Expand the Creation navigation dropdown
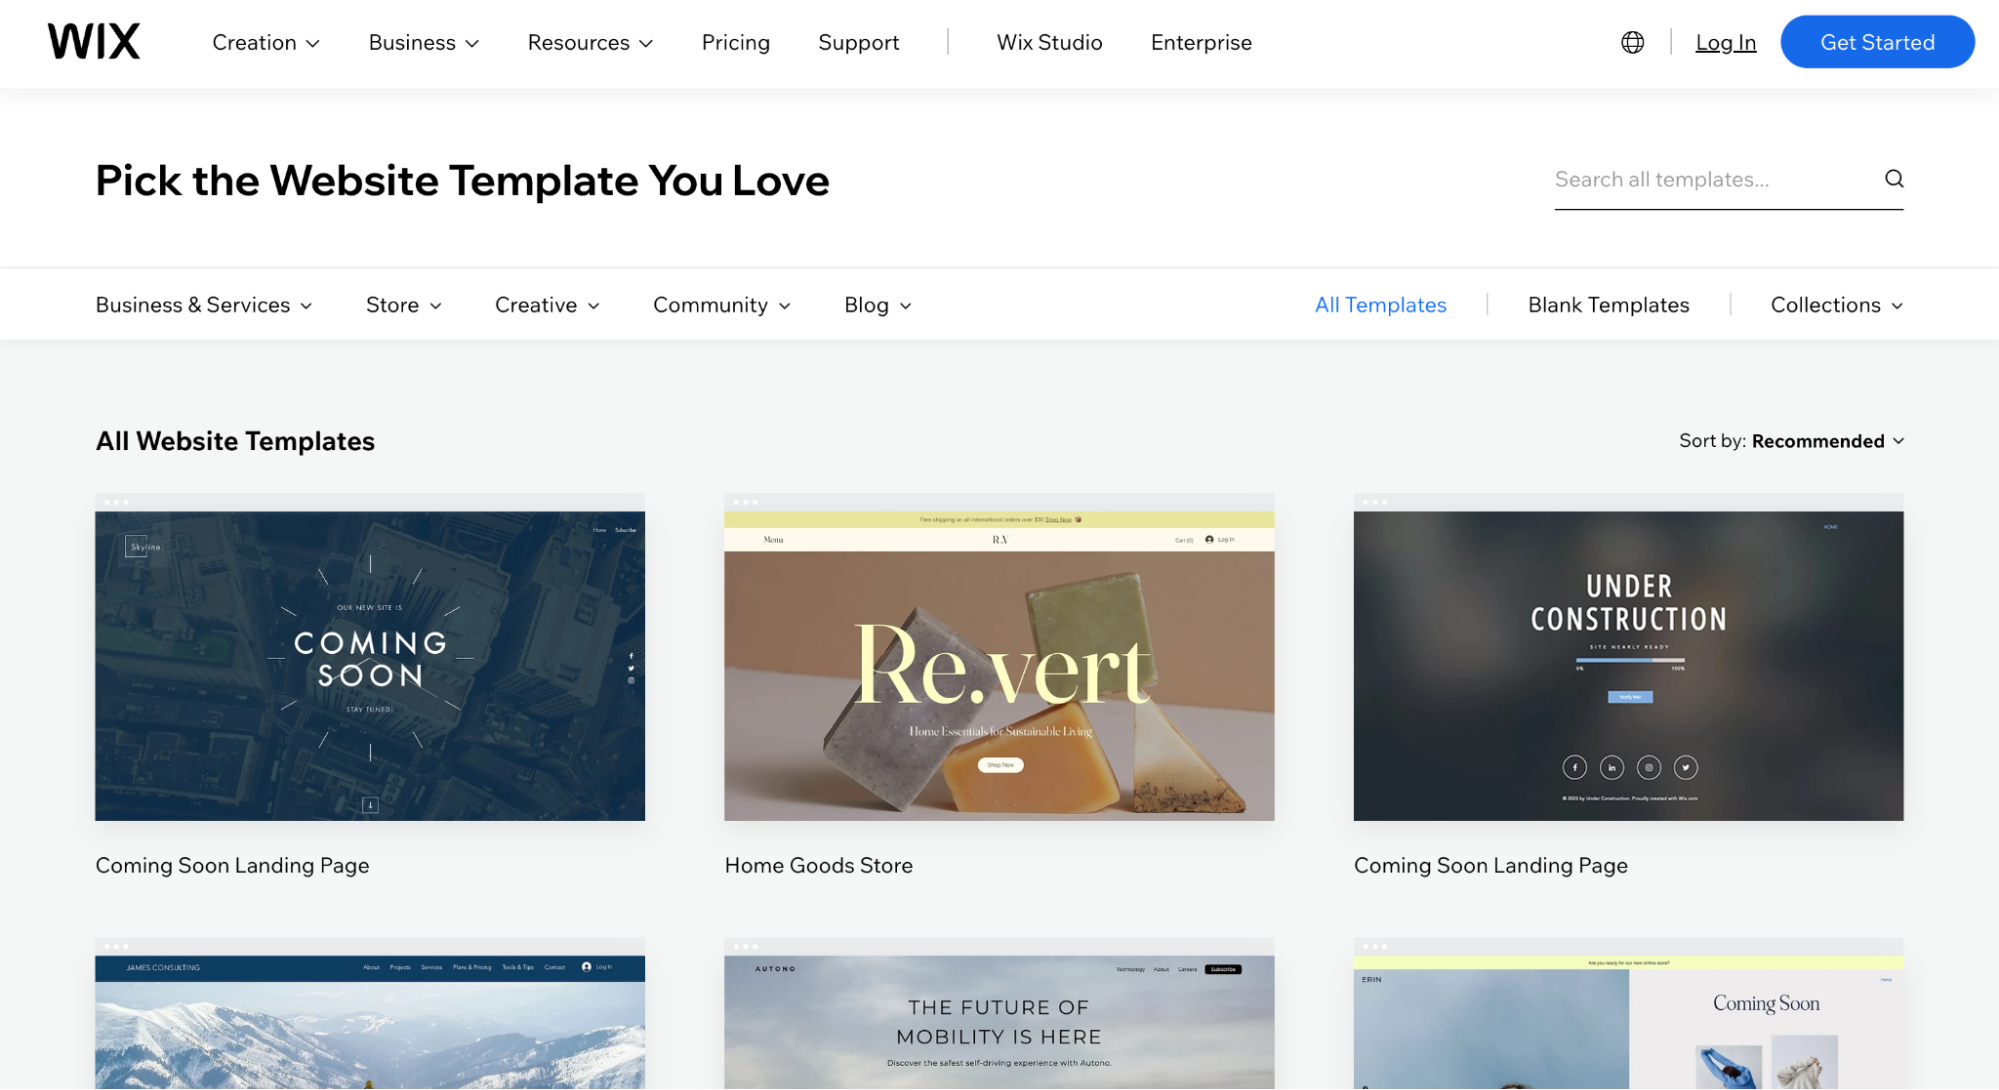 (x=263, y=42)
